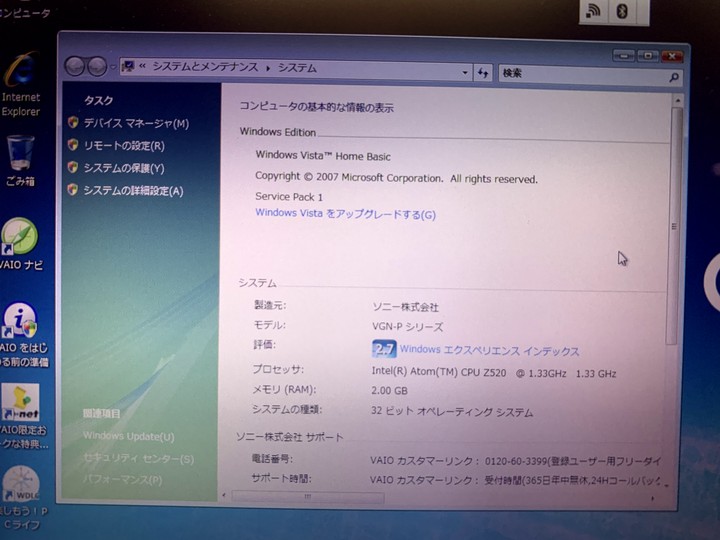
Task: Click the Service Pack 1 text
Action: (x=289, y=197)
